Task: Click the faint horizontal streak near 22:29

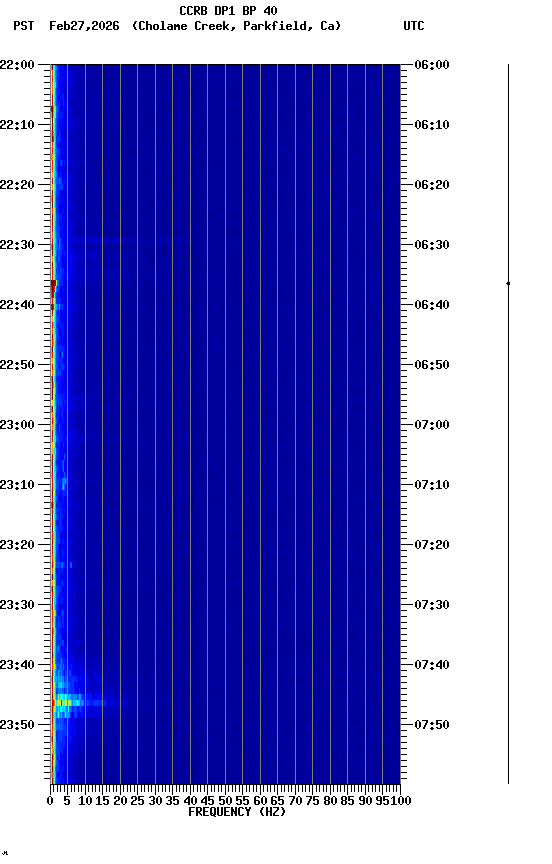Action: click(105, 241)
